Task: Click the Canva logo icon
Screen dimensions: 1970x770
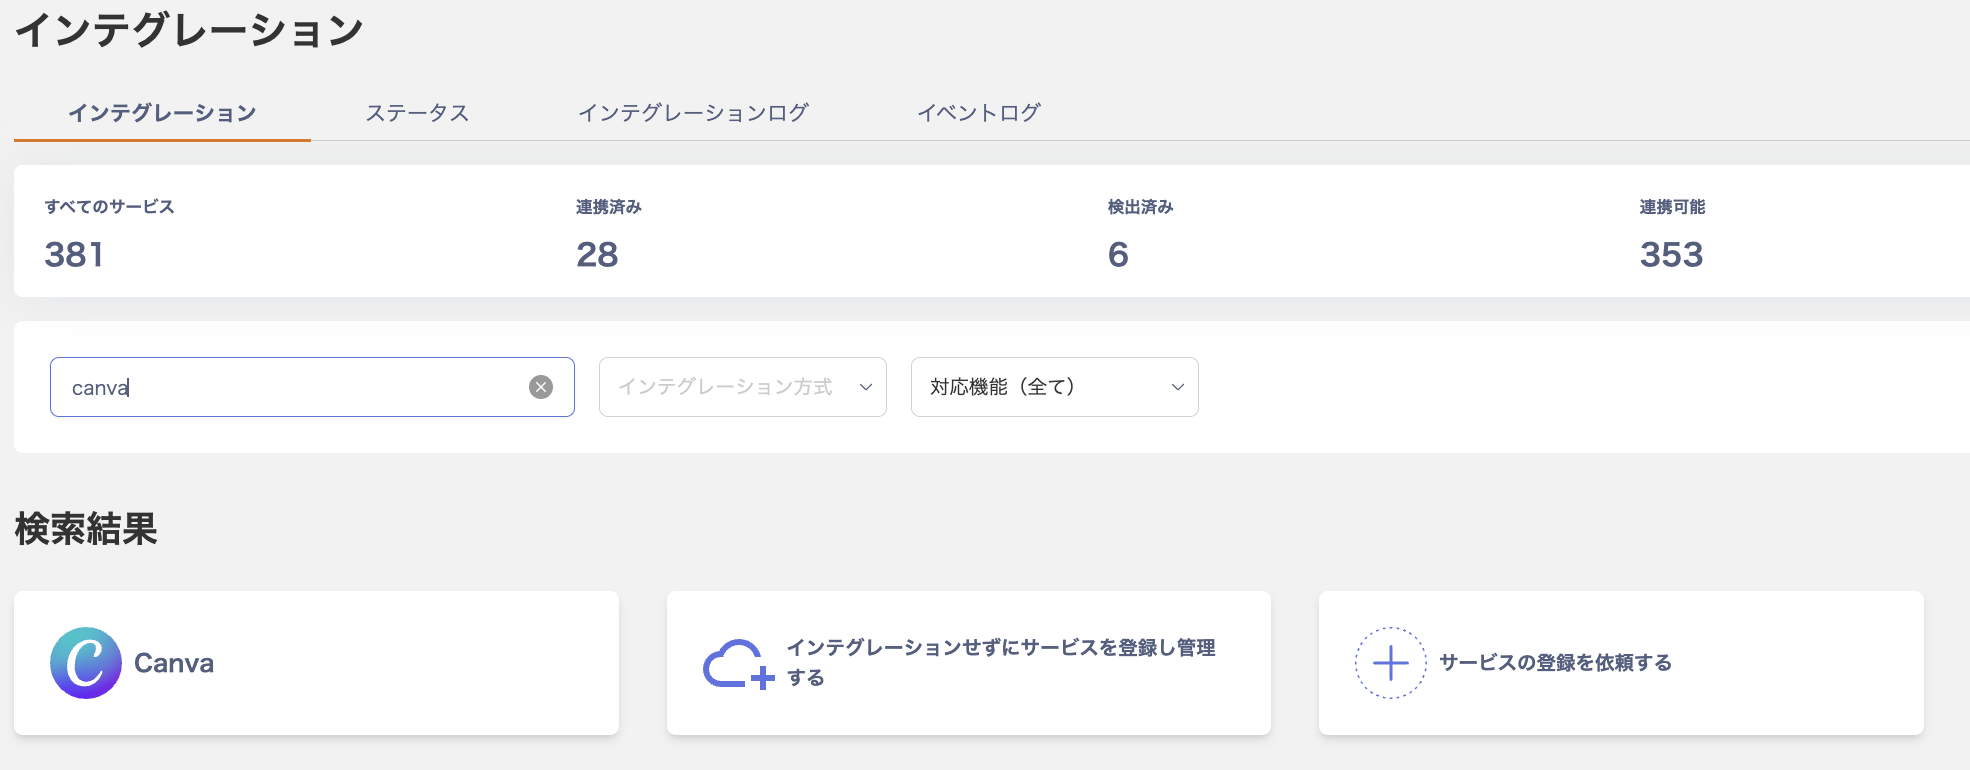Action: click(86, 663)
